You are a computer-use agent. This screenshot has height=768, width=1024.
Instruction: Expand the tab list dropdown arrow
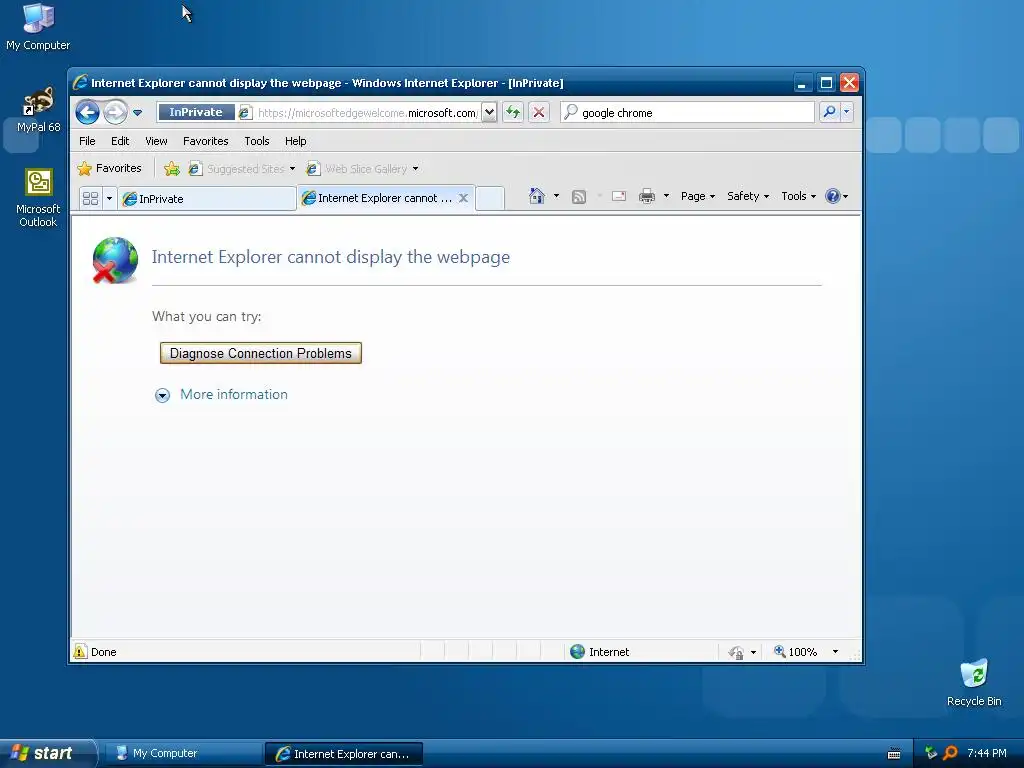pyautogui.click(x=109, y=199)
